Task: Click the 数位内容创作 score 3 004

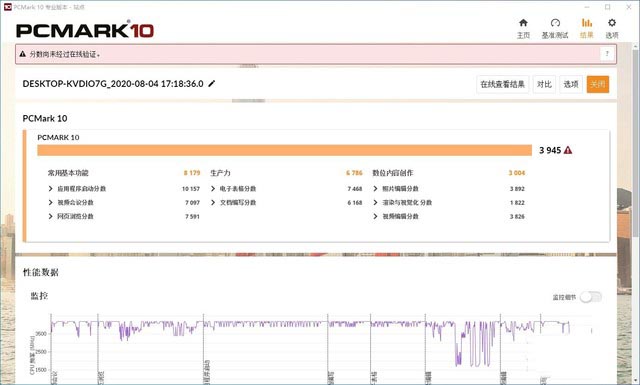Action: tap(517, 173)
